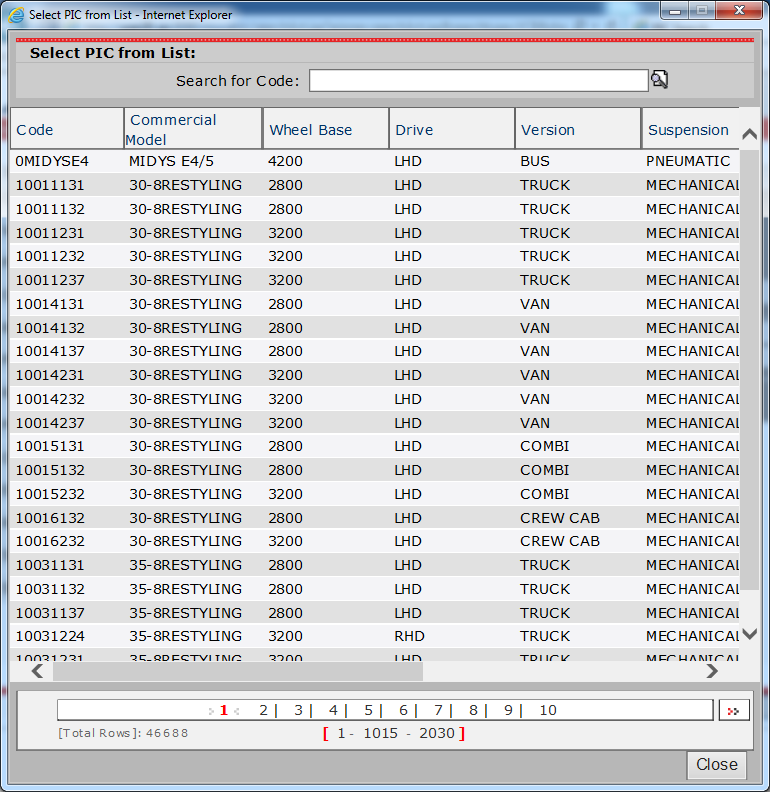Choose the row with code 10031224
This screenshot has width=772, height=792.
50,636
